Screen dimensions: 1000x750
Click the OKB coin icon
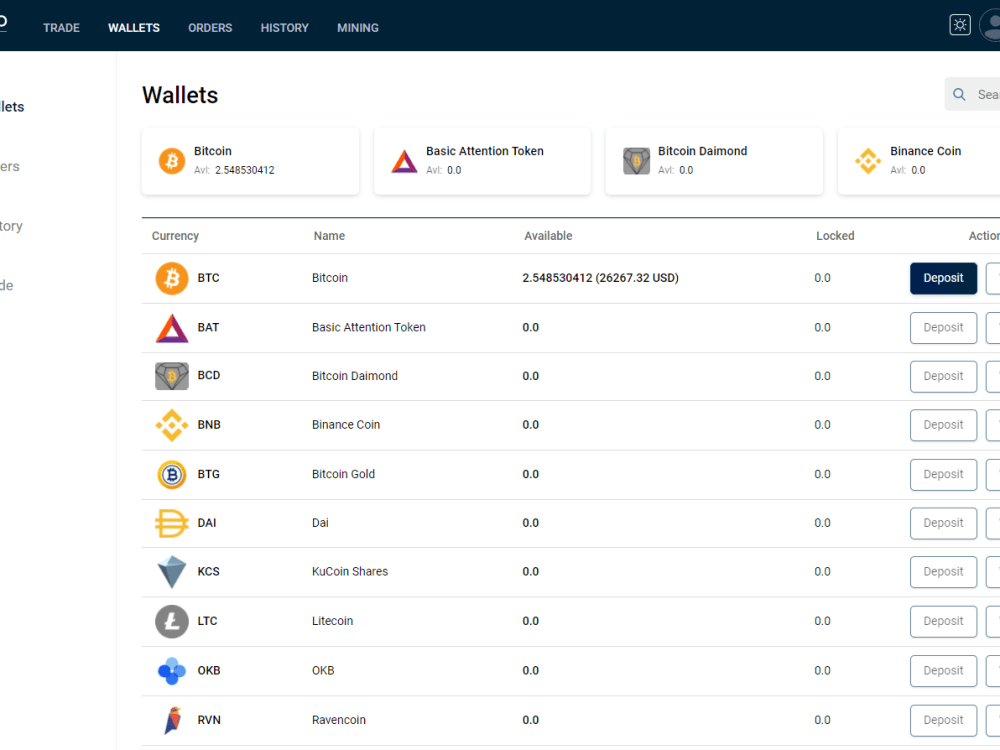pyautogui.click(x=172, y=671)
